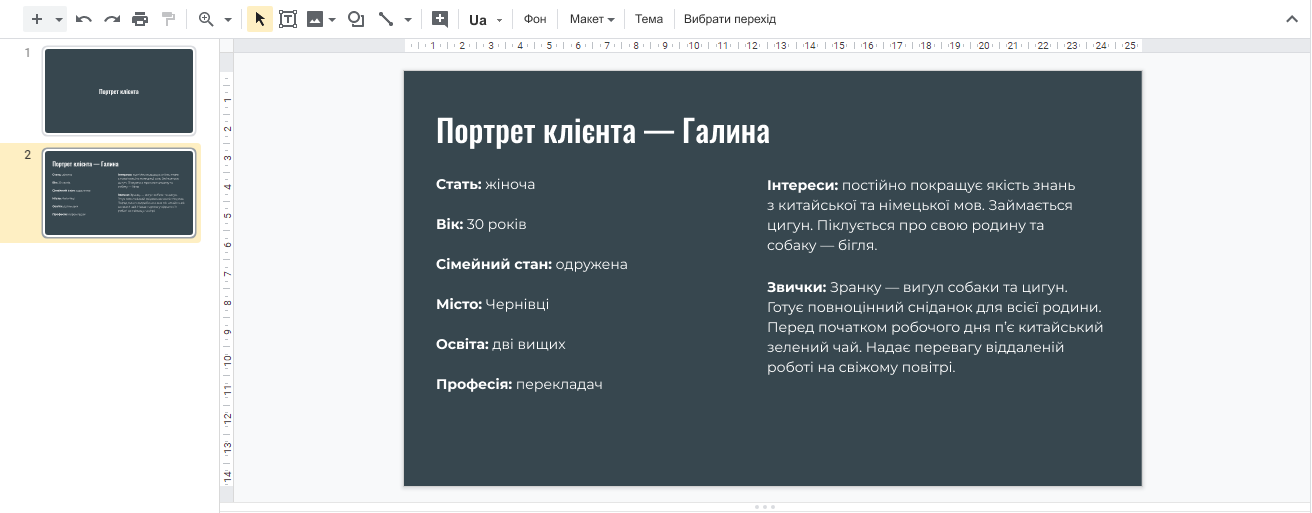
Task: Select slide 2 thumbnail in the filmstrip
Action: 119,193
